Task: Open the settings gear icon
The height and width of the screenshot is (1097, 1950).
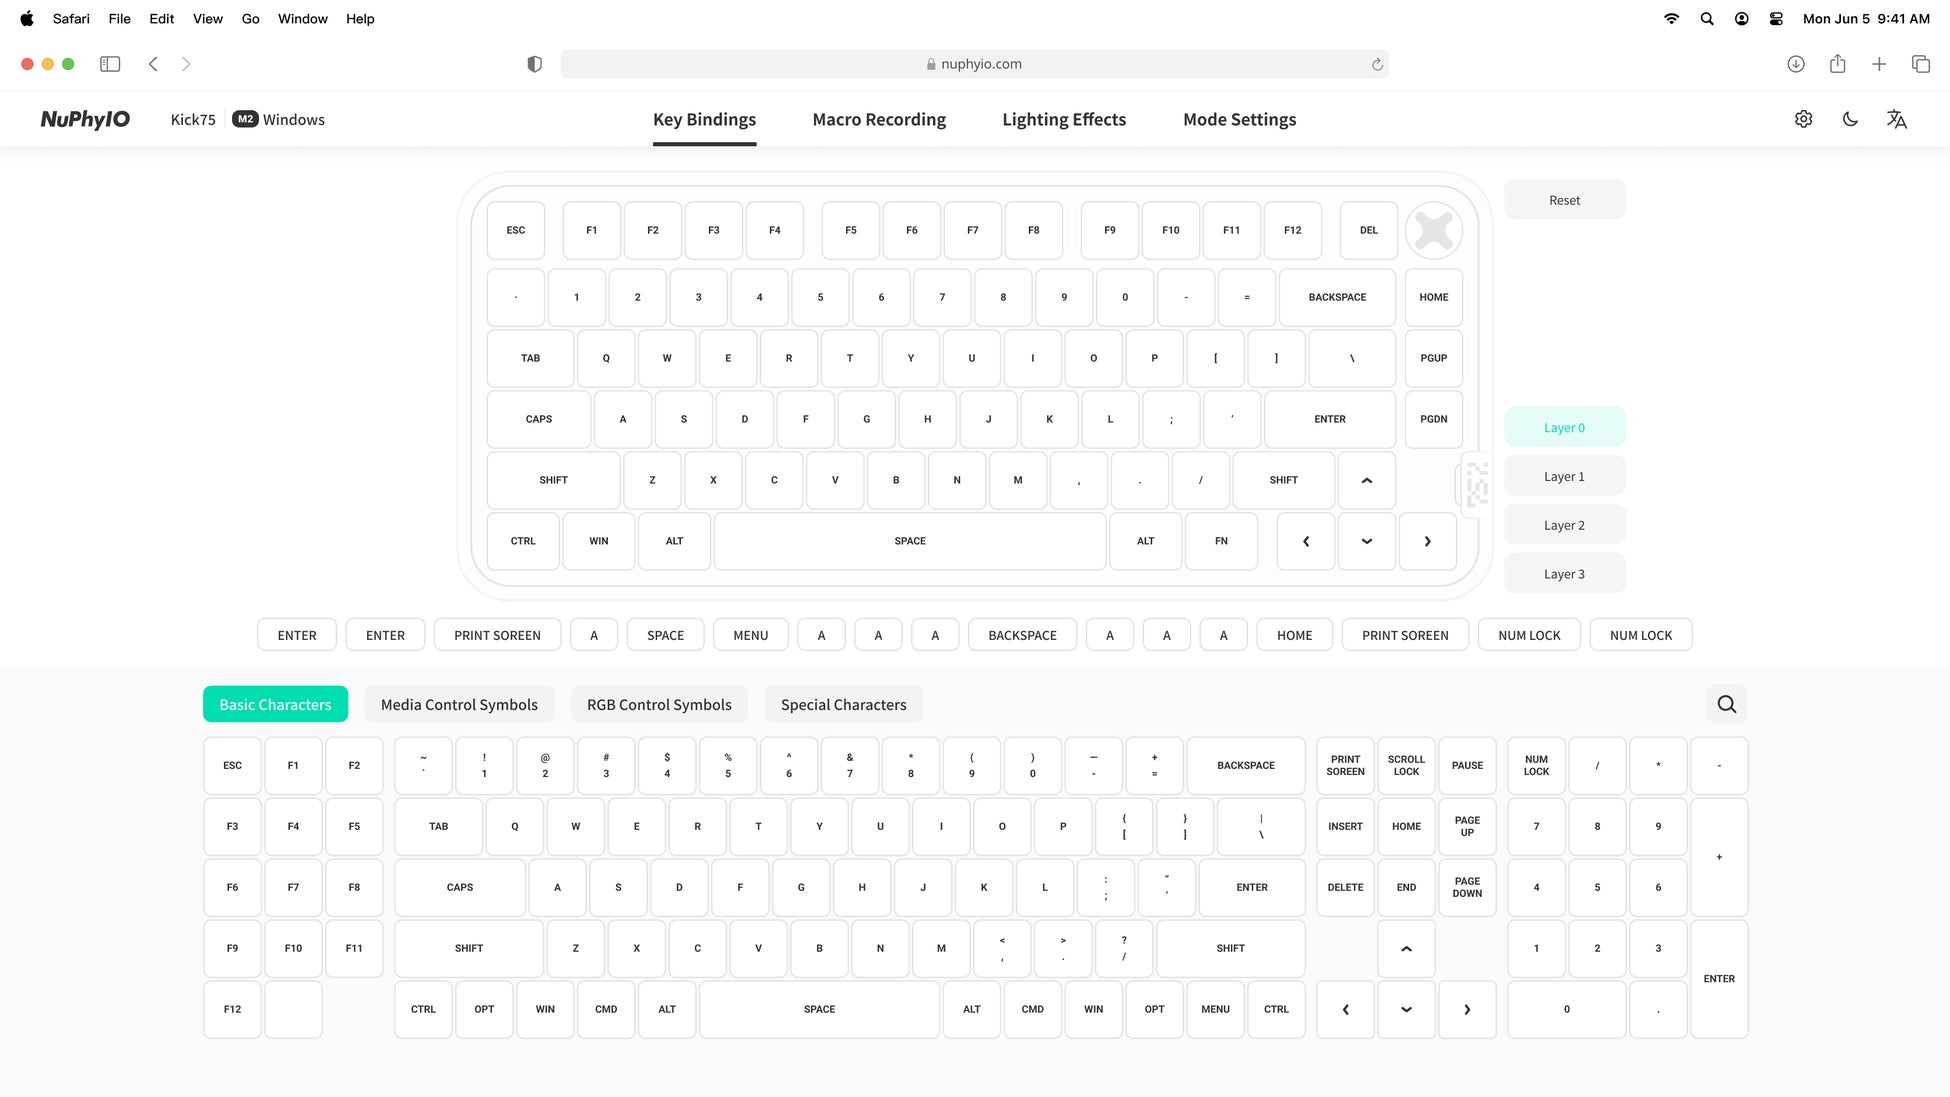Action: click(x=1803, y=119)
